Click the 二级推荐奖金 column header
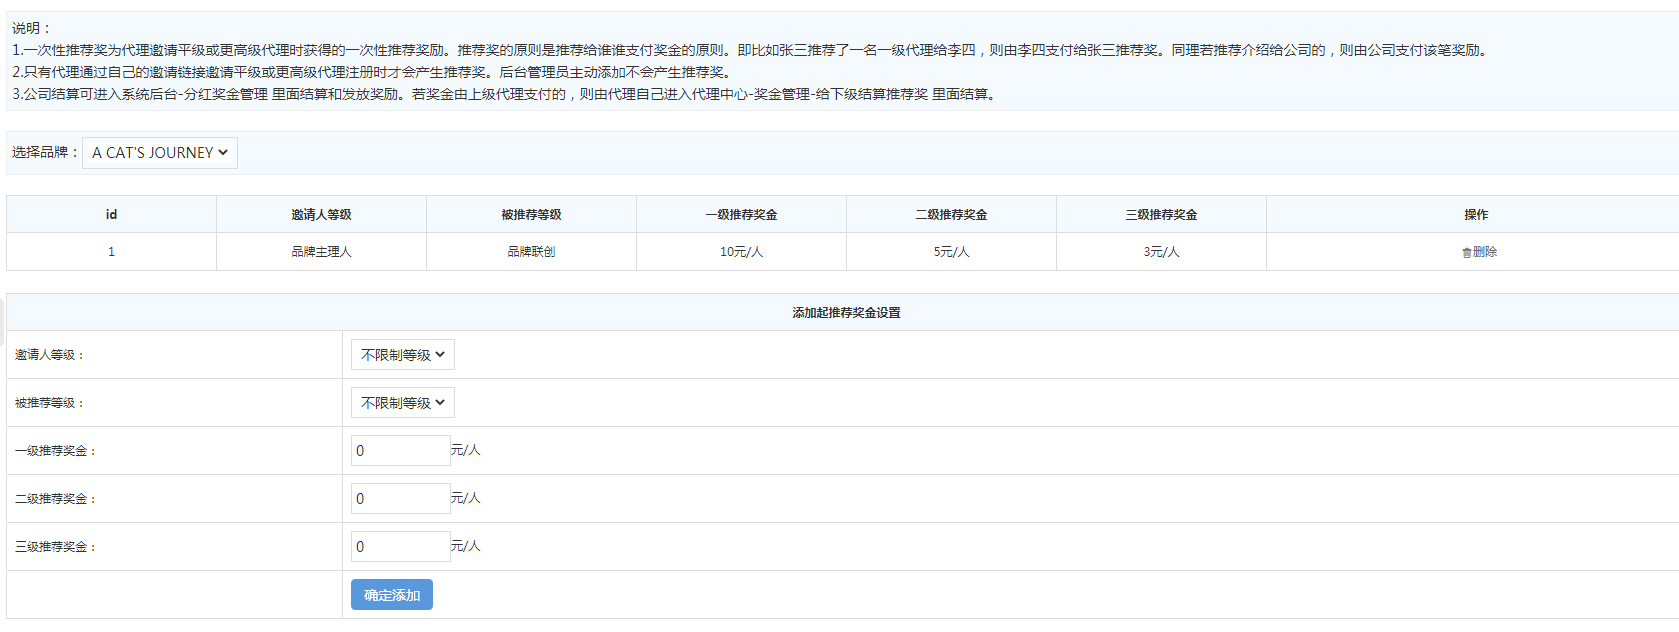Viewport: 1679px width, 632px height. point(951,214)
